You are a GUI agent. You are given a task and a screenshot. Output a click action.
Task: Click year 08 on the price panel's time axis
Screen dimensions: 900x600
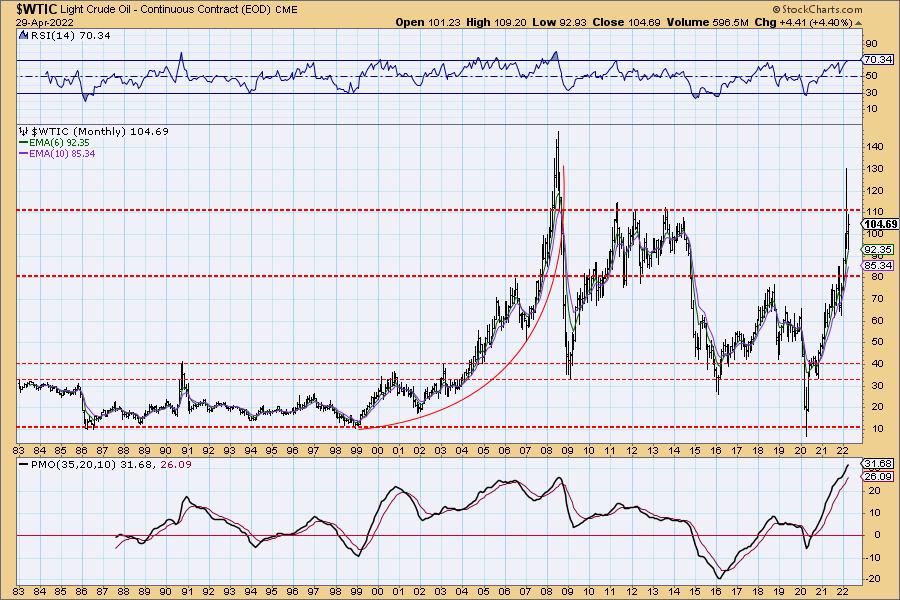pyautogui.click(x=546, y=451)
